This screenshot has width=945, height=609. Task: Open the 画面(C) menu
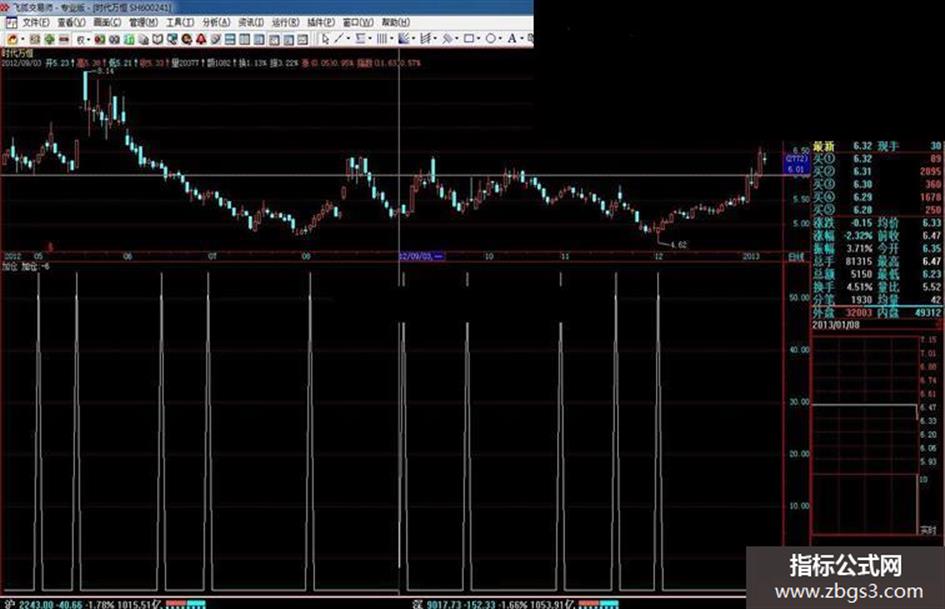(x=107, y=22)
